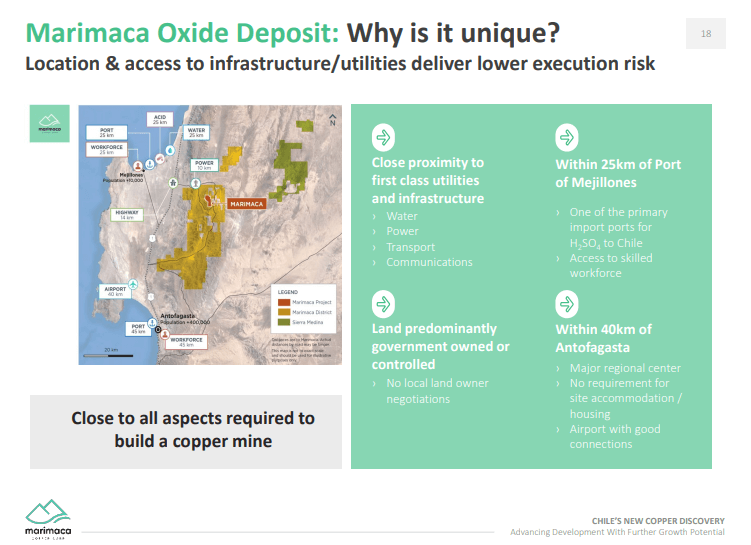This screenshot has height=545, width=751.
Task: Click the 'Water' bullet item
Action: [401, 216]
